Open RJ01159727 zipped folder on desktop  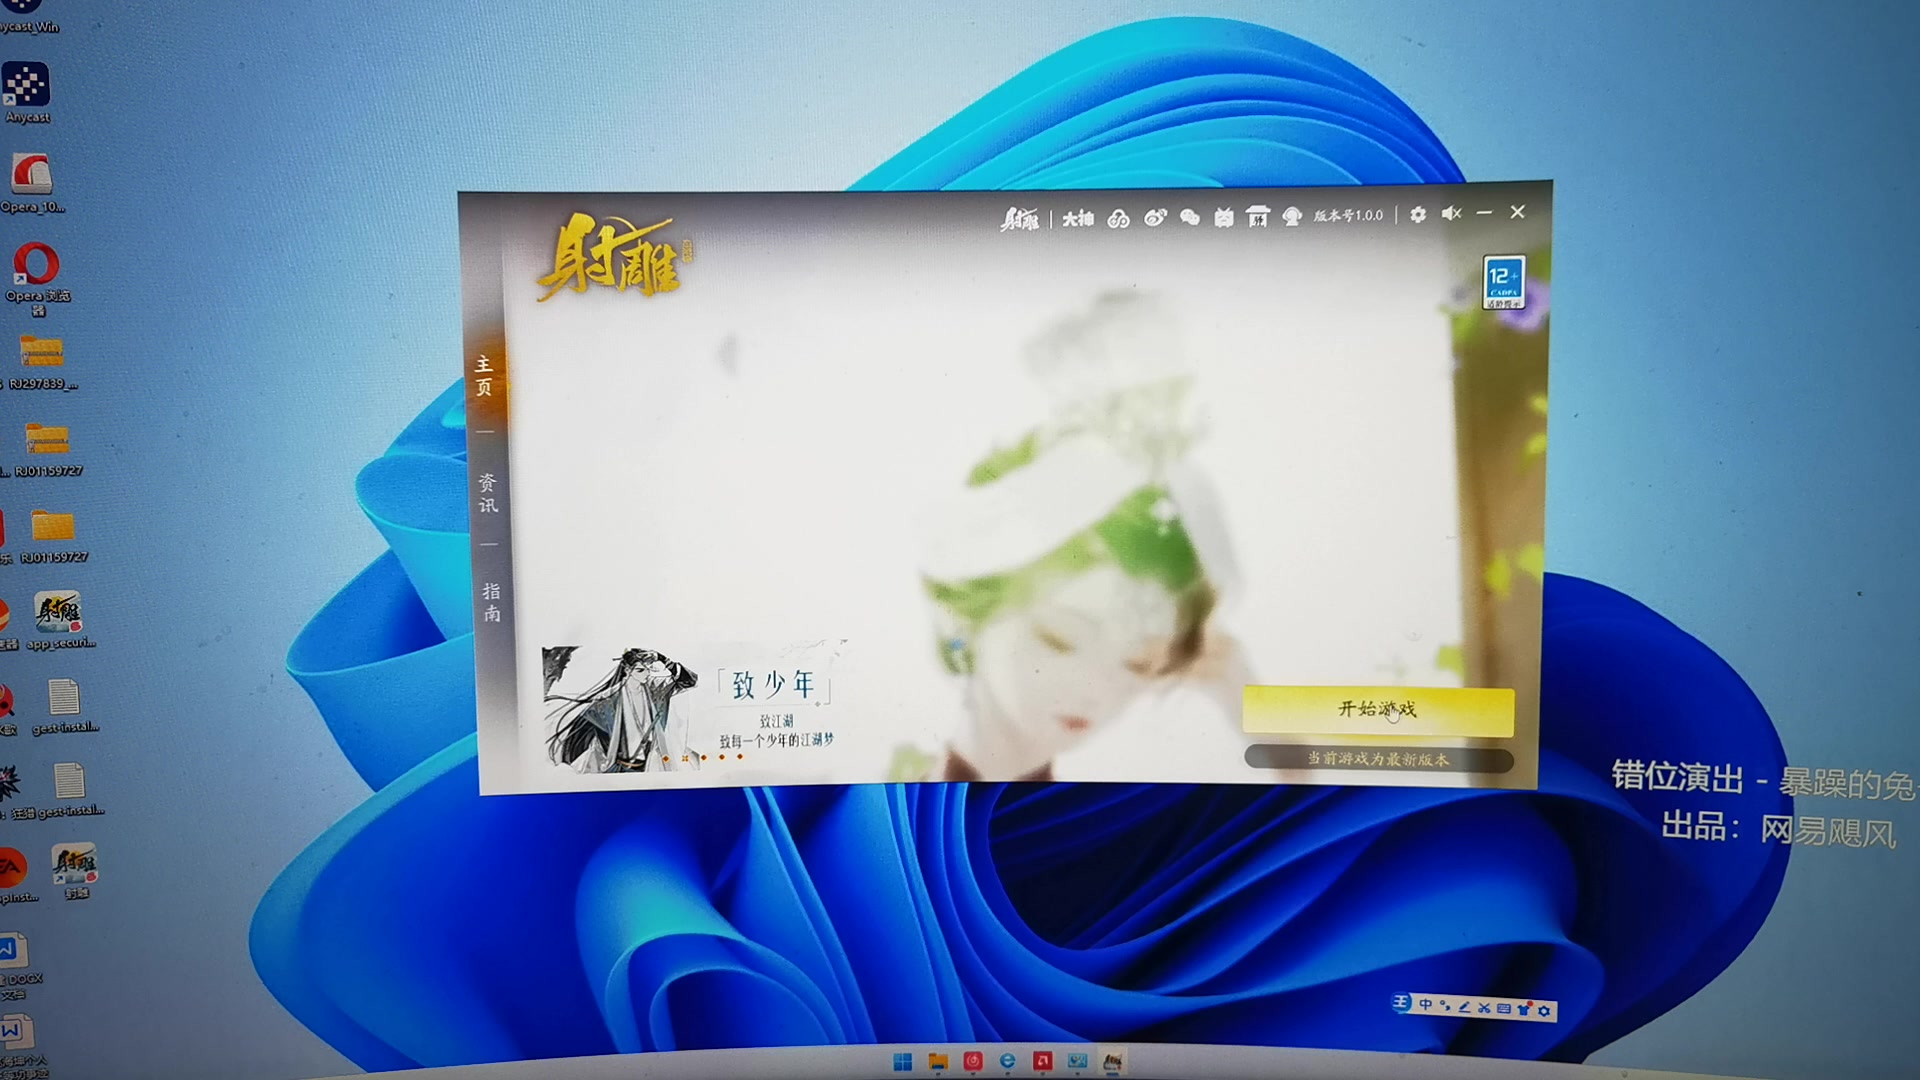47,449
